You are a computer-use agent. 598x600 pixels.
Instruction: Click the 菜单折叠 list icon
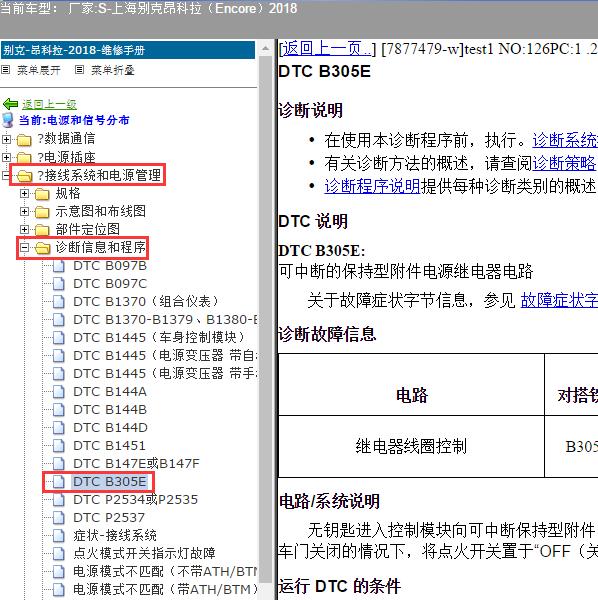(x=79, y=70)
